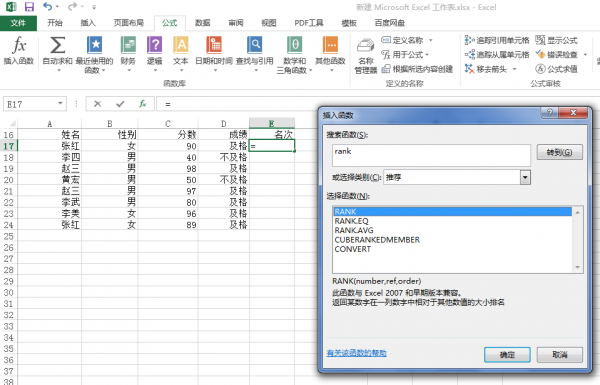
Task: Switch to the 百度网盘 tab
Action: coord(390,23)
